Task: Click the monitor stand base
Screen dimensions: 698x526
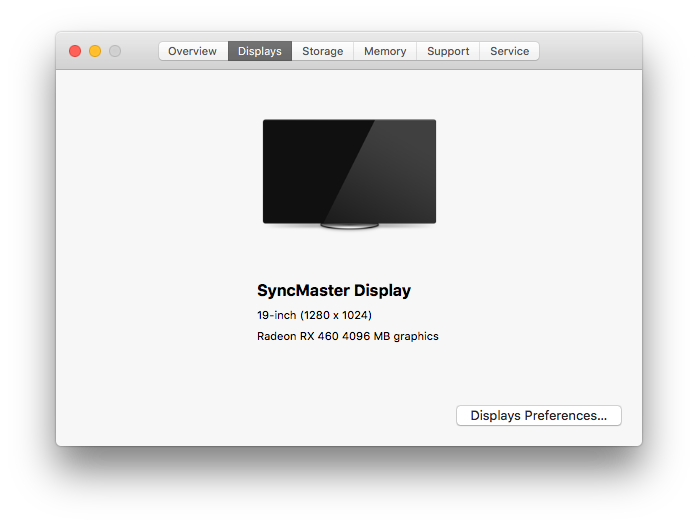Action: [x=349, y=226]
